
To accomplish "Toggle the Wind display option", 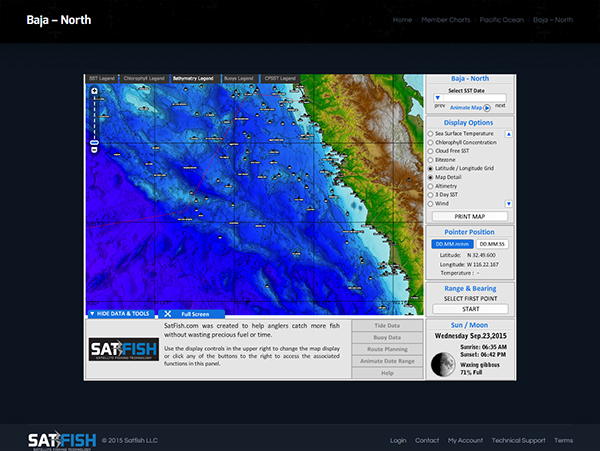I will click(x=430, y=204).
